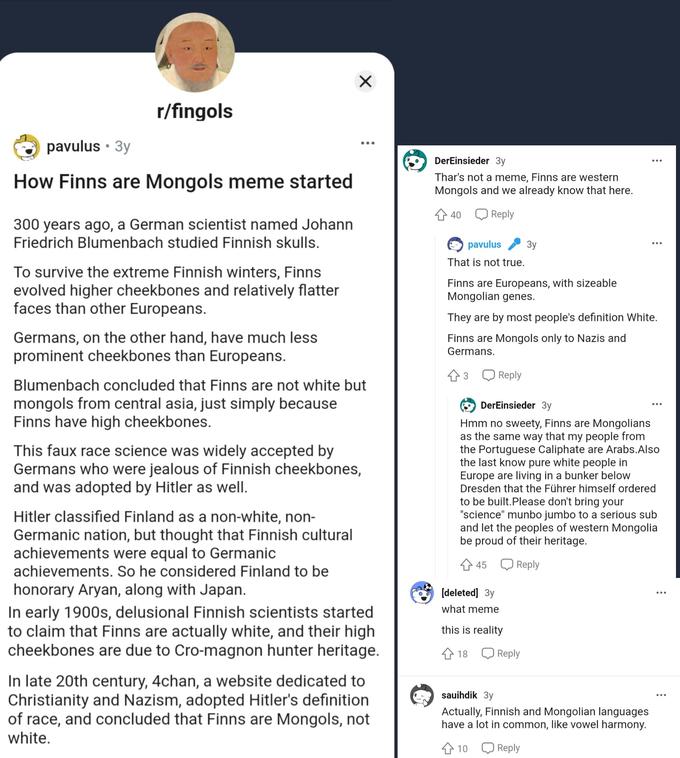680x758 pixels.
Task: Upvote sauihdik's comment about vowel harmony
Action: click(x=448, y=748)
